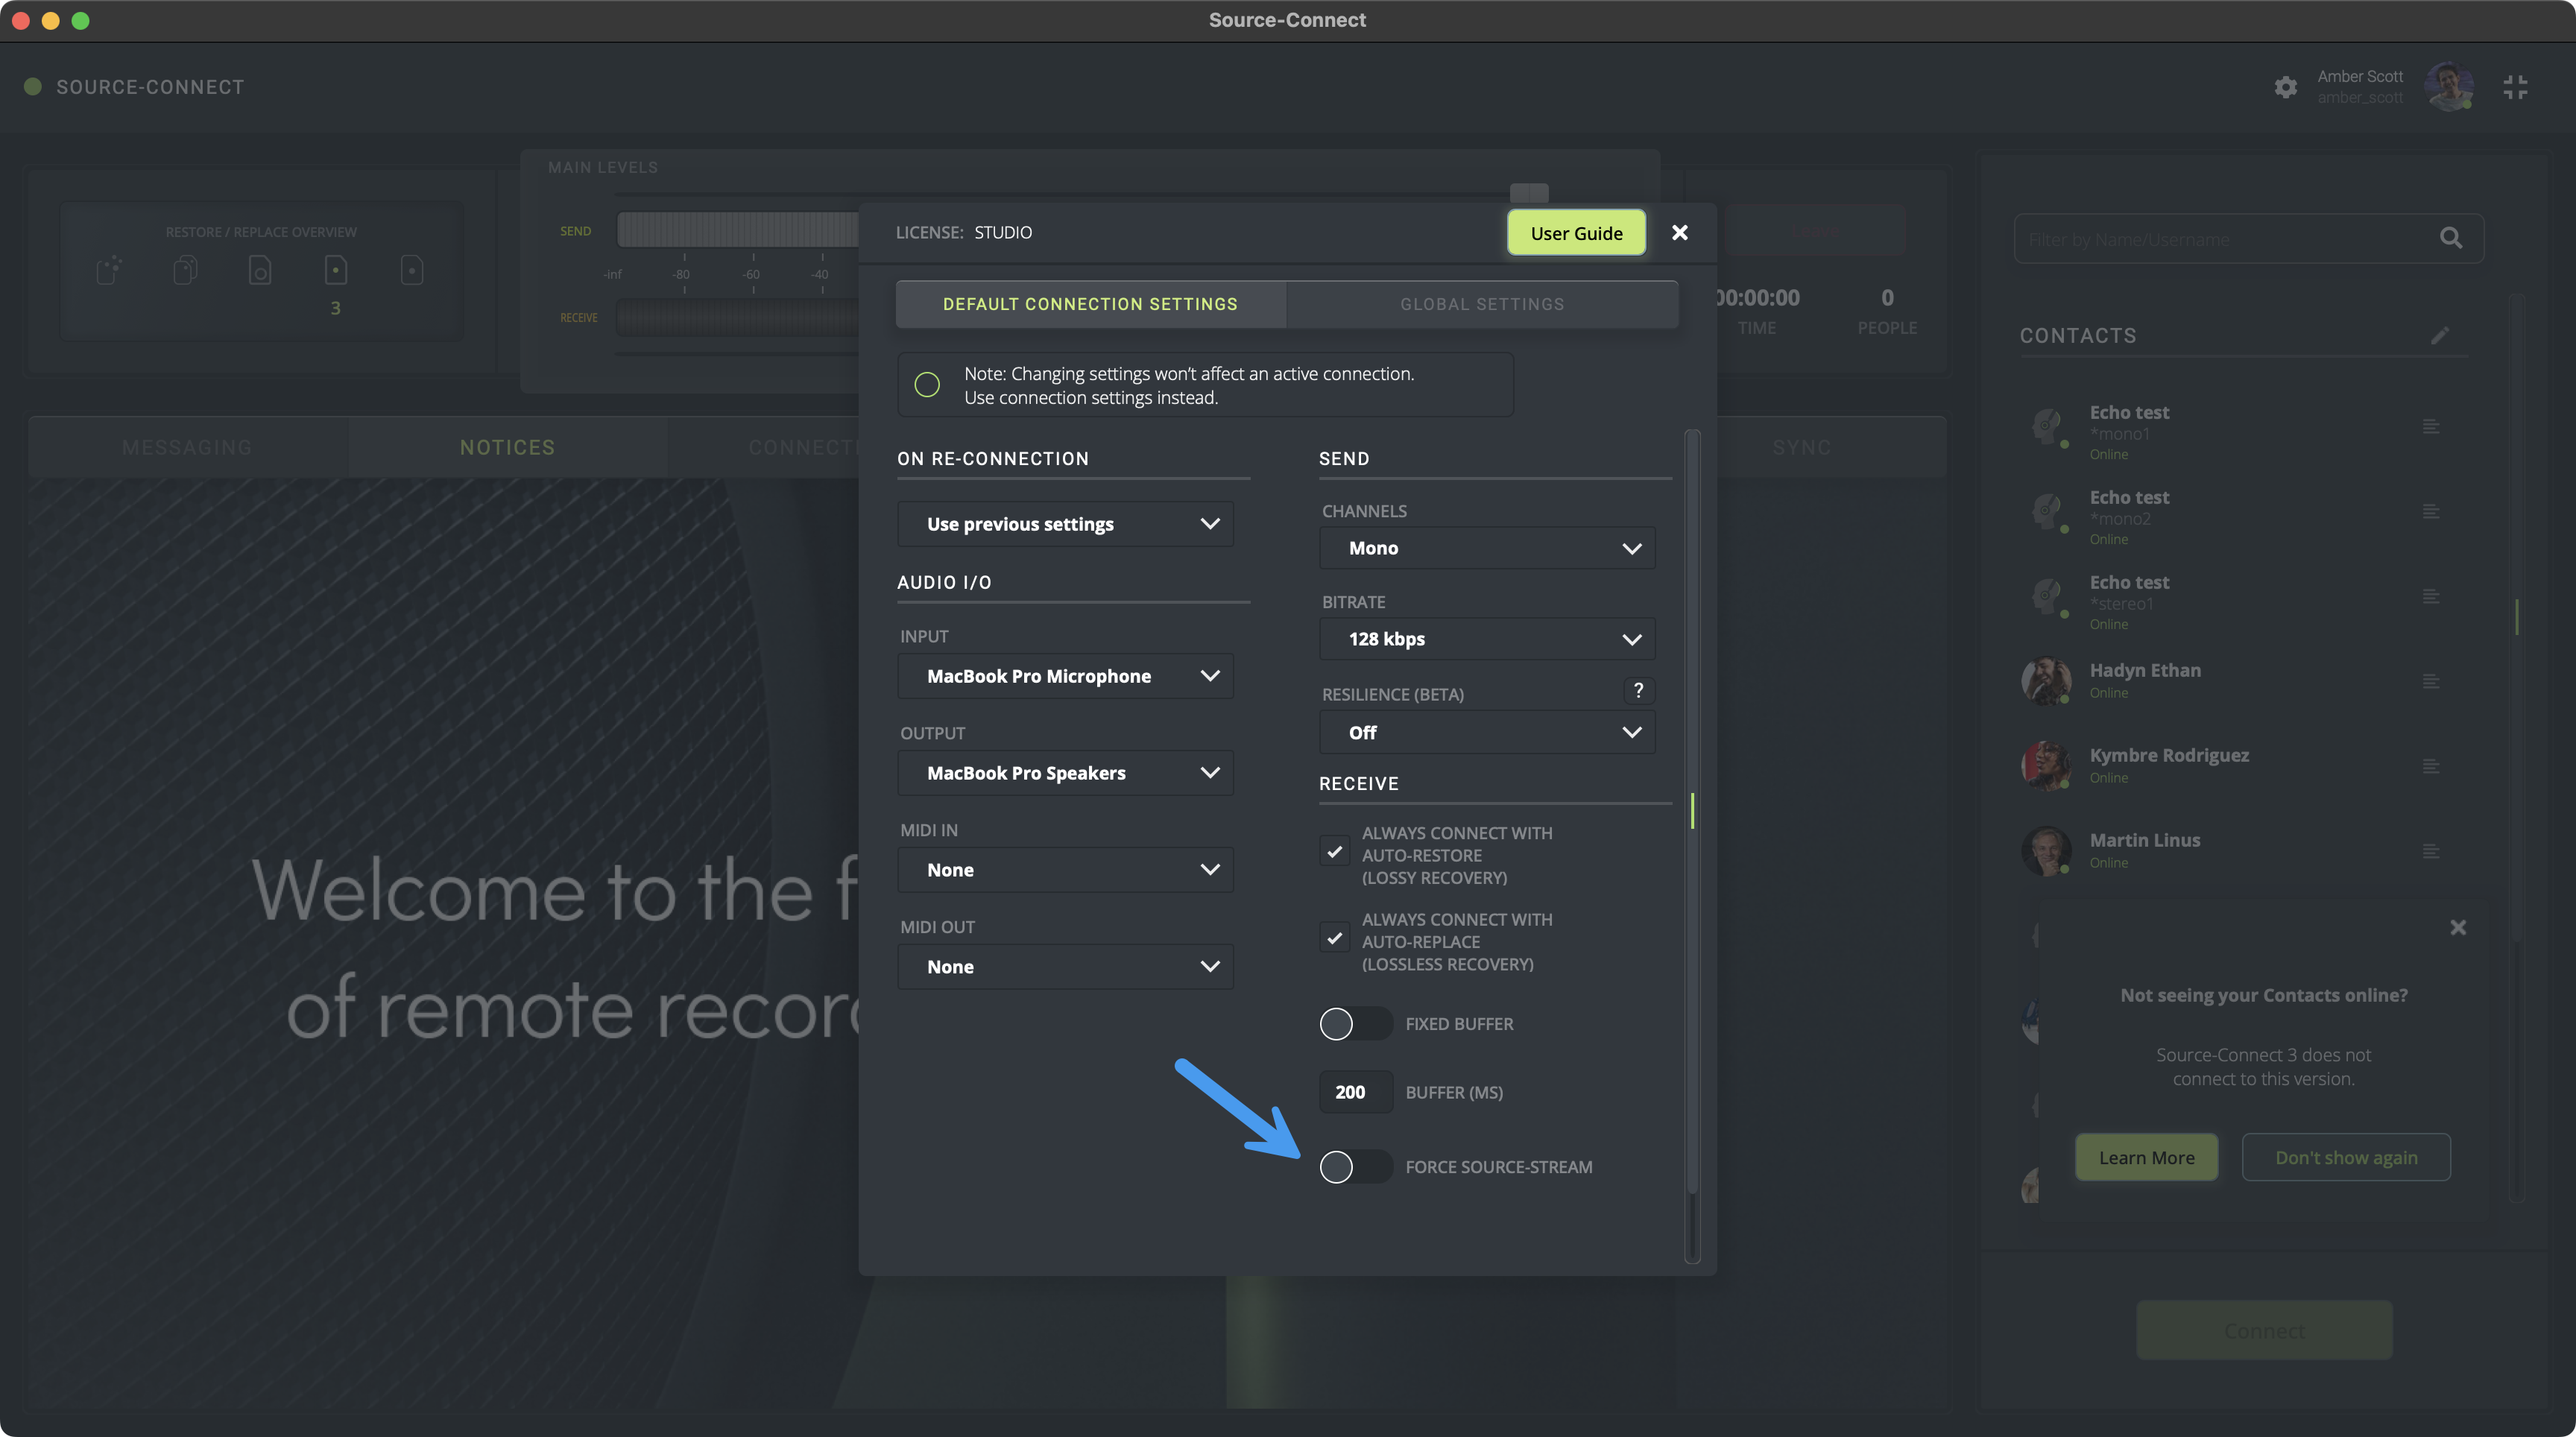This screenshot has width=2576, height=1437.
Task: Turn on the Fixed Buffer toggle
Action: [x=1354, y=1024]
